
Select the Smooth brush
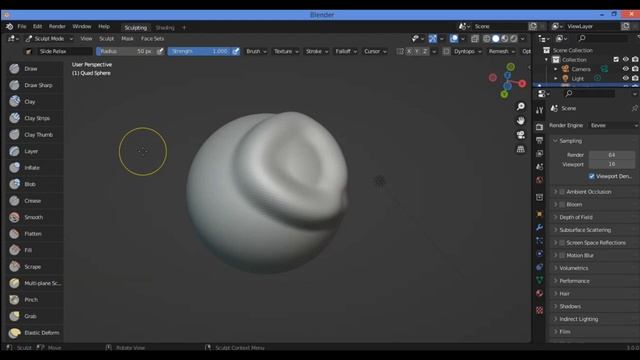pyautogui.click(x=34, y=217)
